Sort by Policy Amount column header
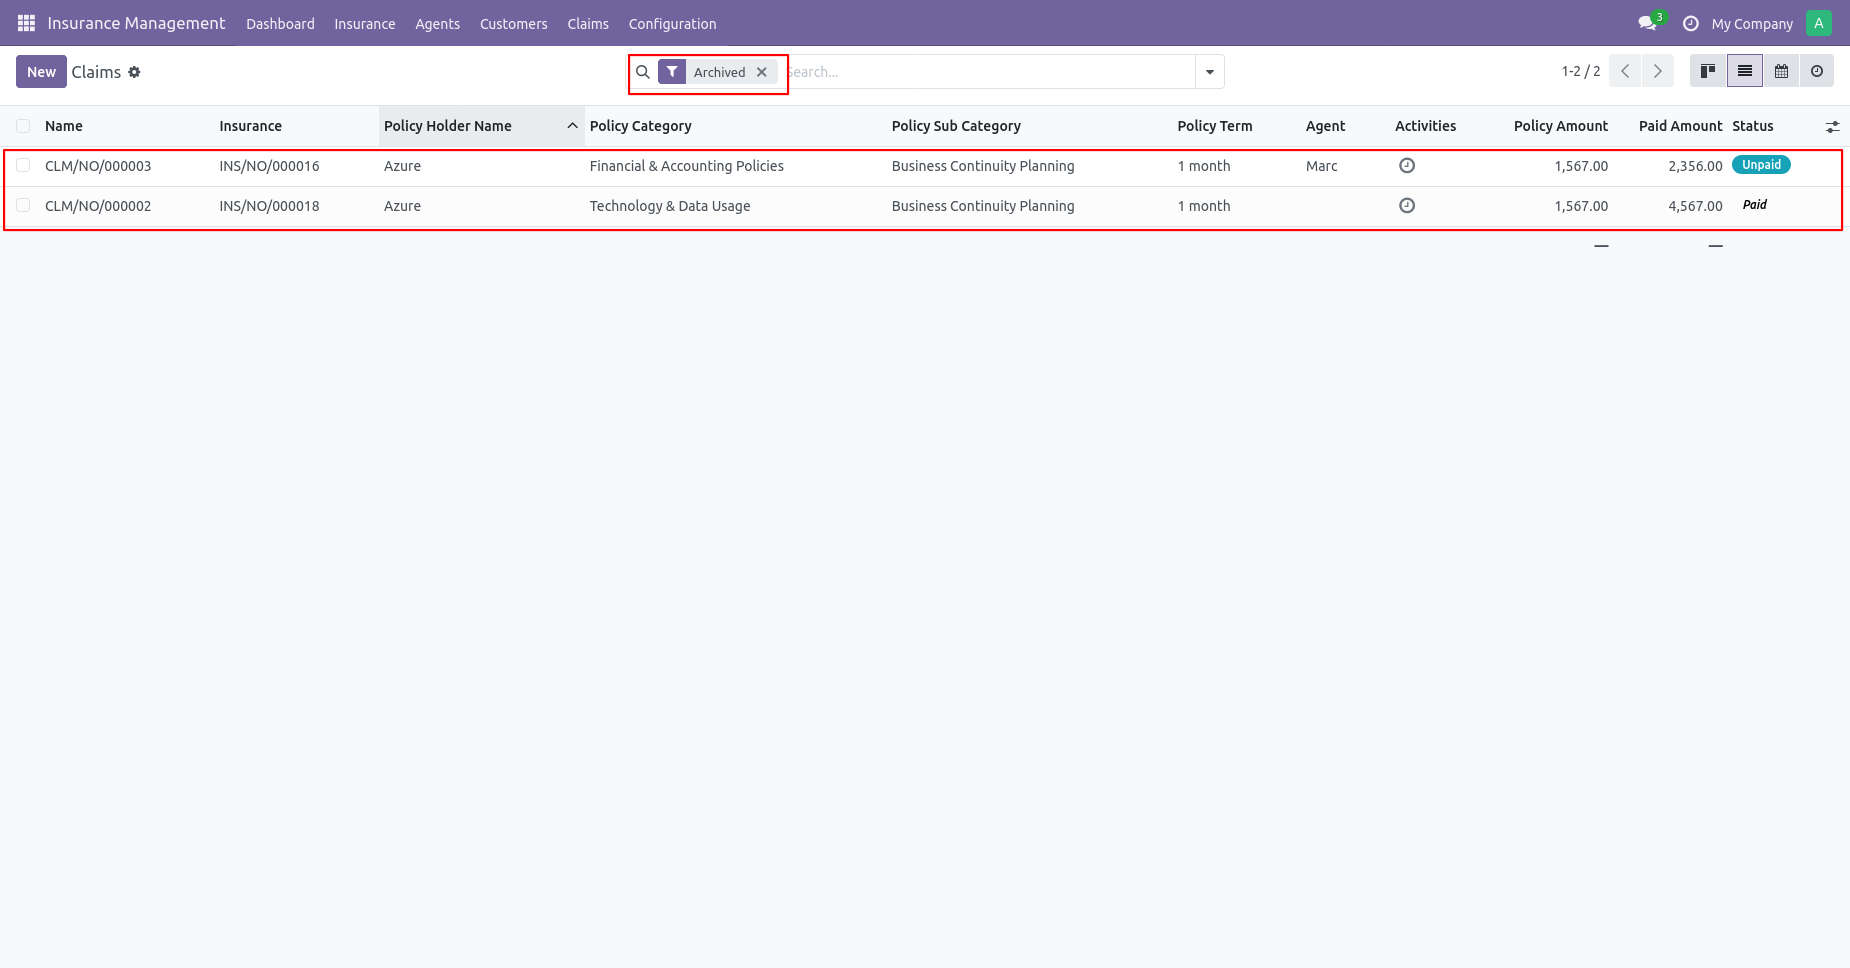The width and height of the screenshot is (1850, 968). pyautogui.click(x=1560, y=126)
